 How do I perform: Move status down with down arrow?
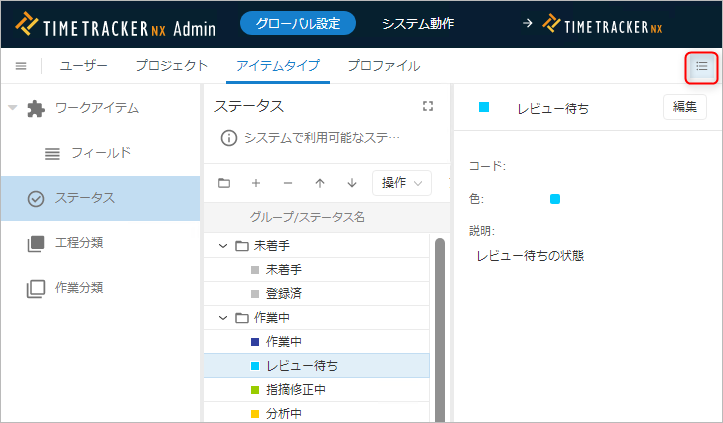(x=352, y=183)
